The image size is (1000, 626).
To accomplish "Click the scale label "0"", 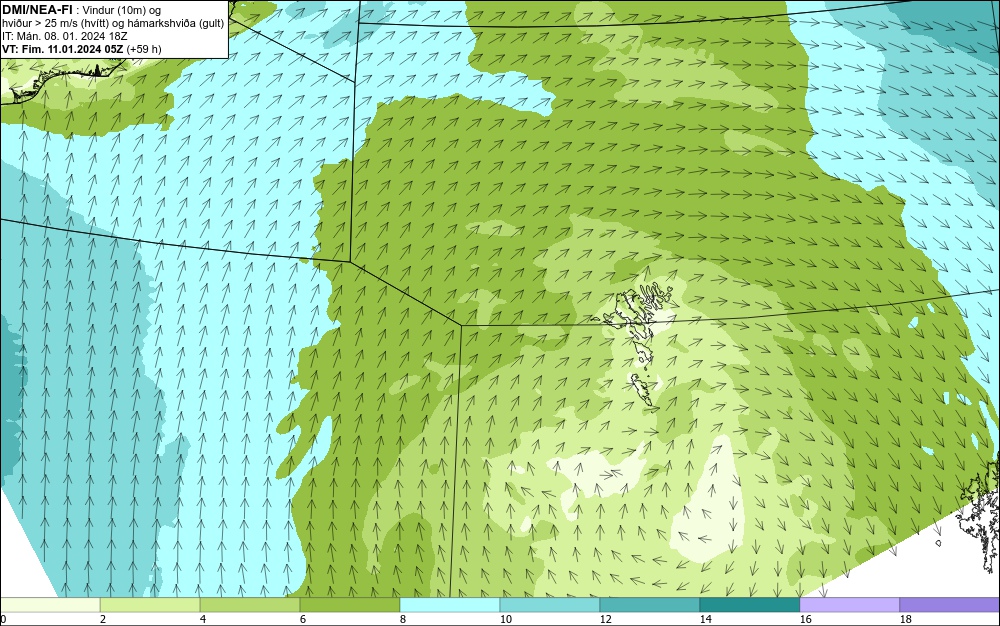I will coord(3,618).
